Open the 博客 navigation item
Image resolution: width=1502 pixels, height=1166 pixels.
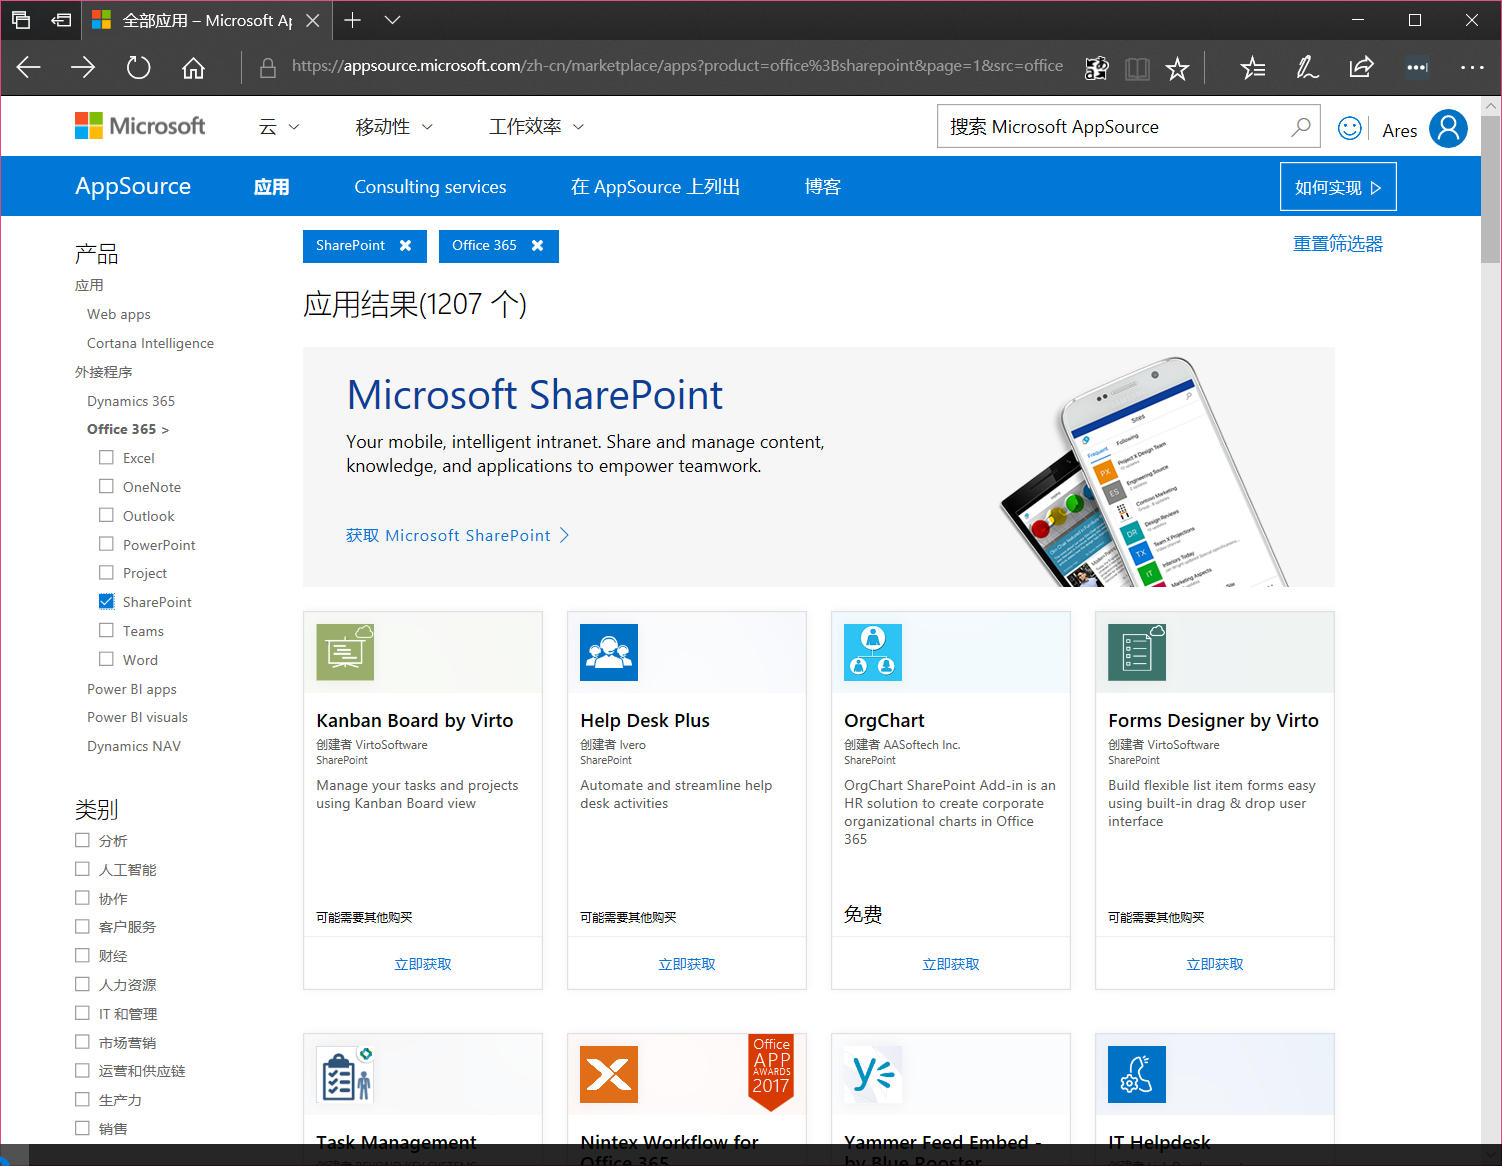823,186
